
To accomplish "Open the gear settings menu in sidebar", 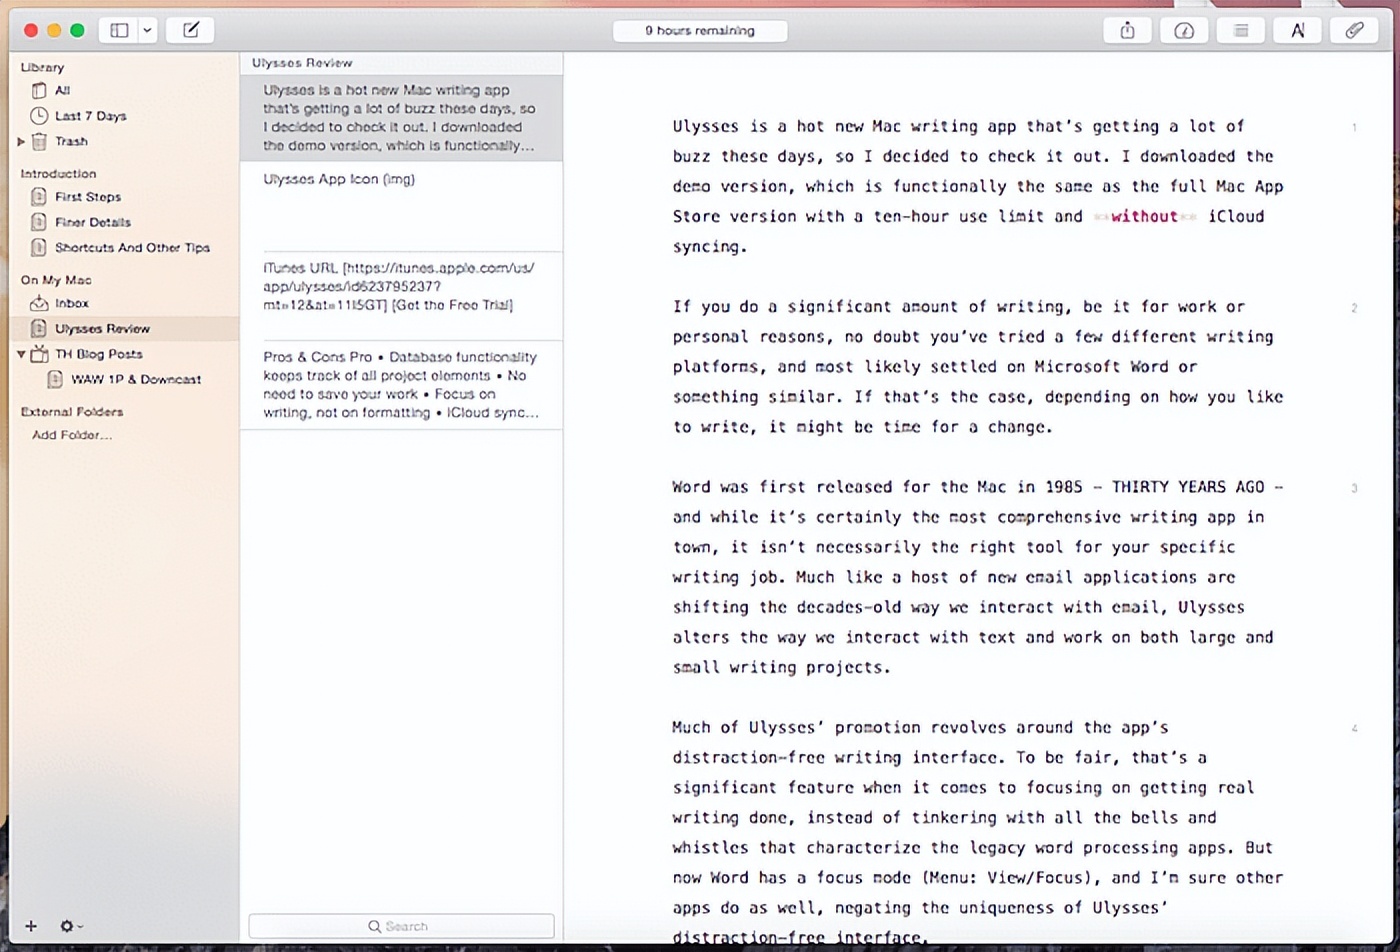I will click(x=71, y=926).
